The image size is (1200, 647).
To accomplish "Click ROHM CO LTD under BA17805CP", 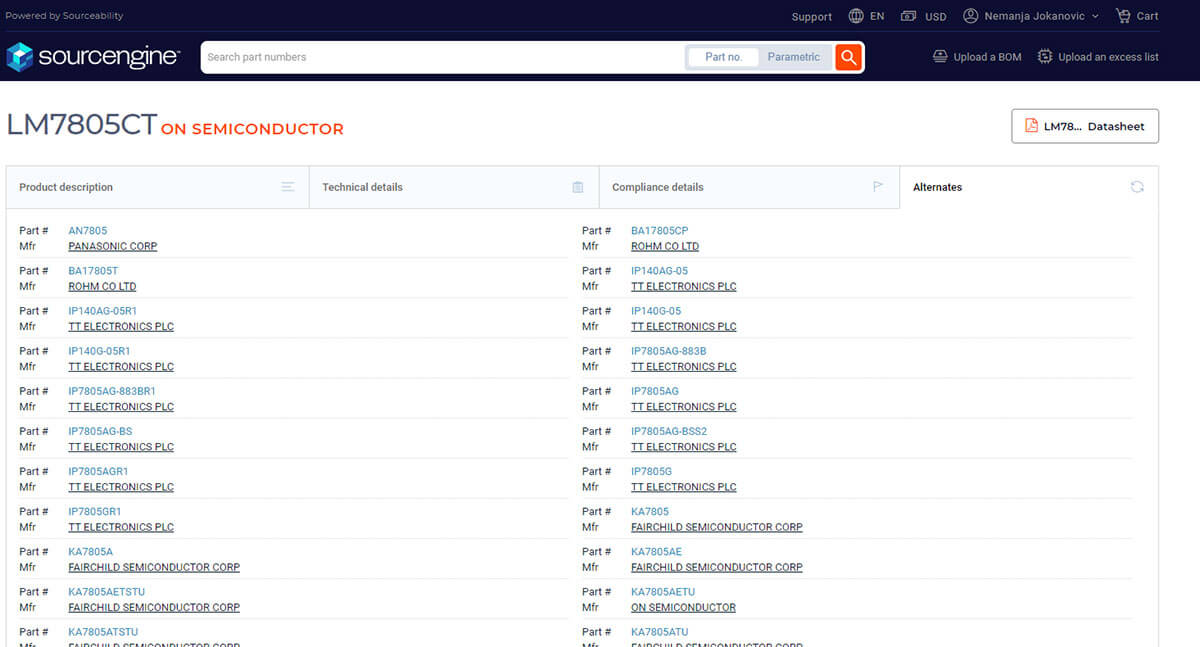I will tap(665, 246).
